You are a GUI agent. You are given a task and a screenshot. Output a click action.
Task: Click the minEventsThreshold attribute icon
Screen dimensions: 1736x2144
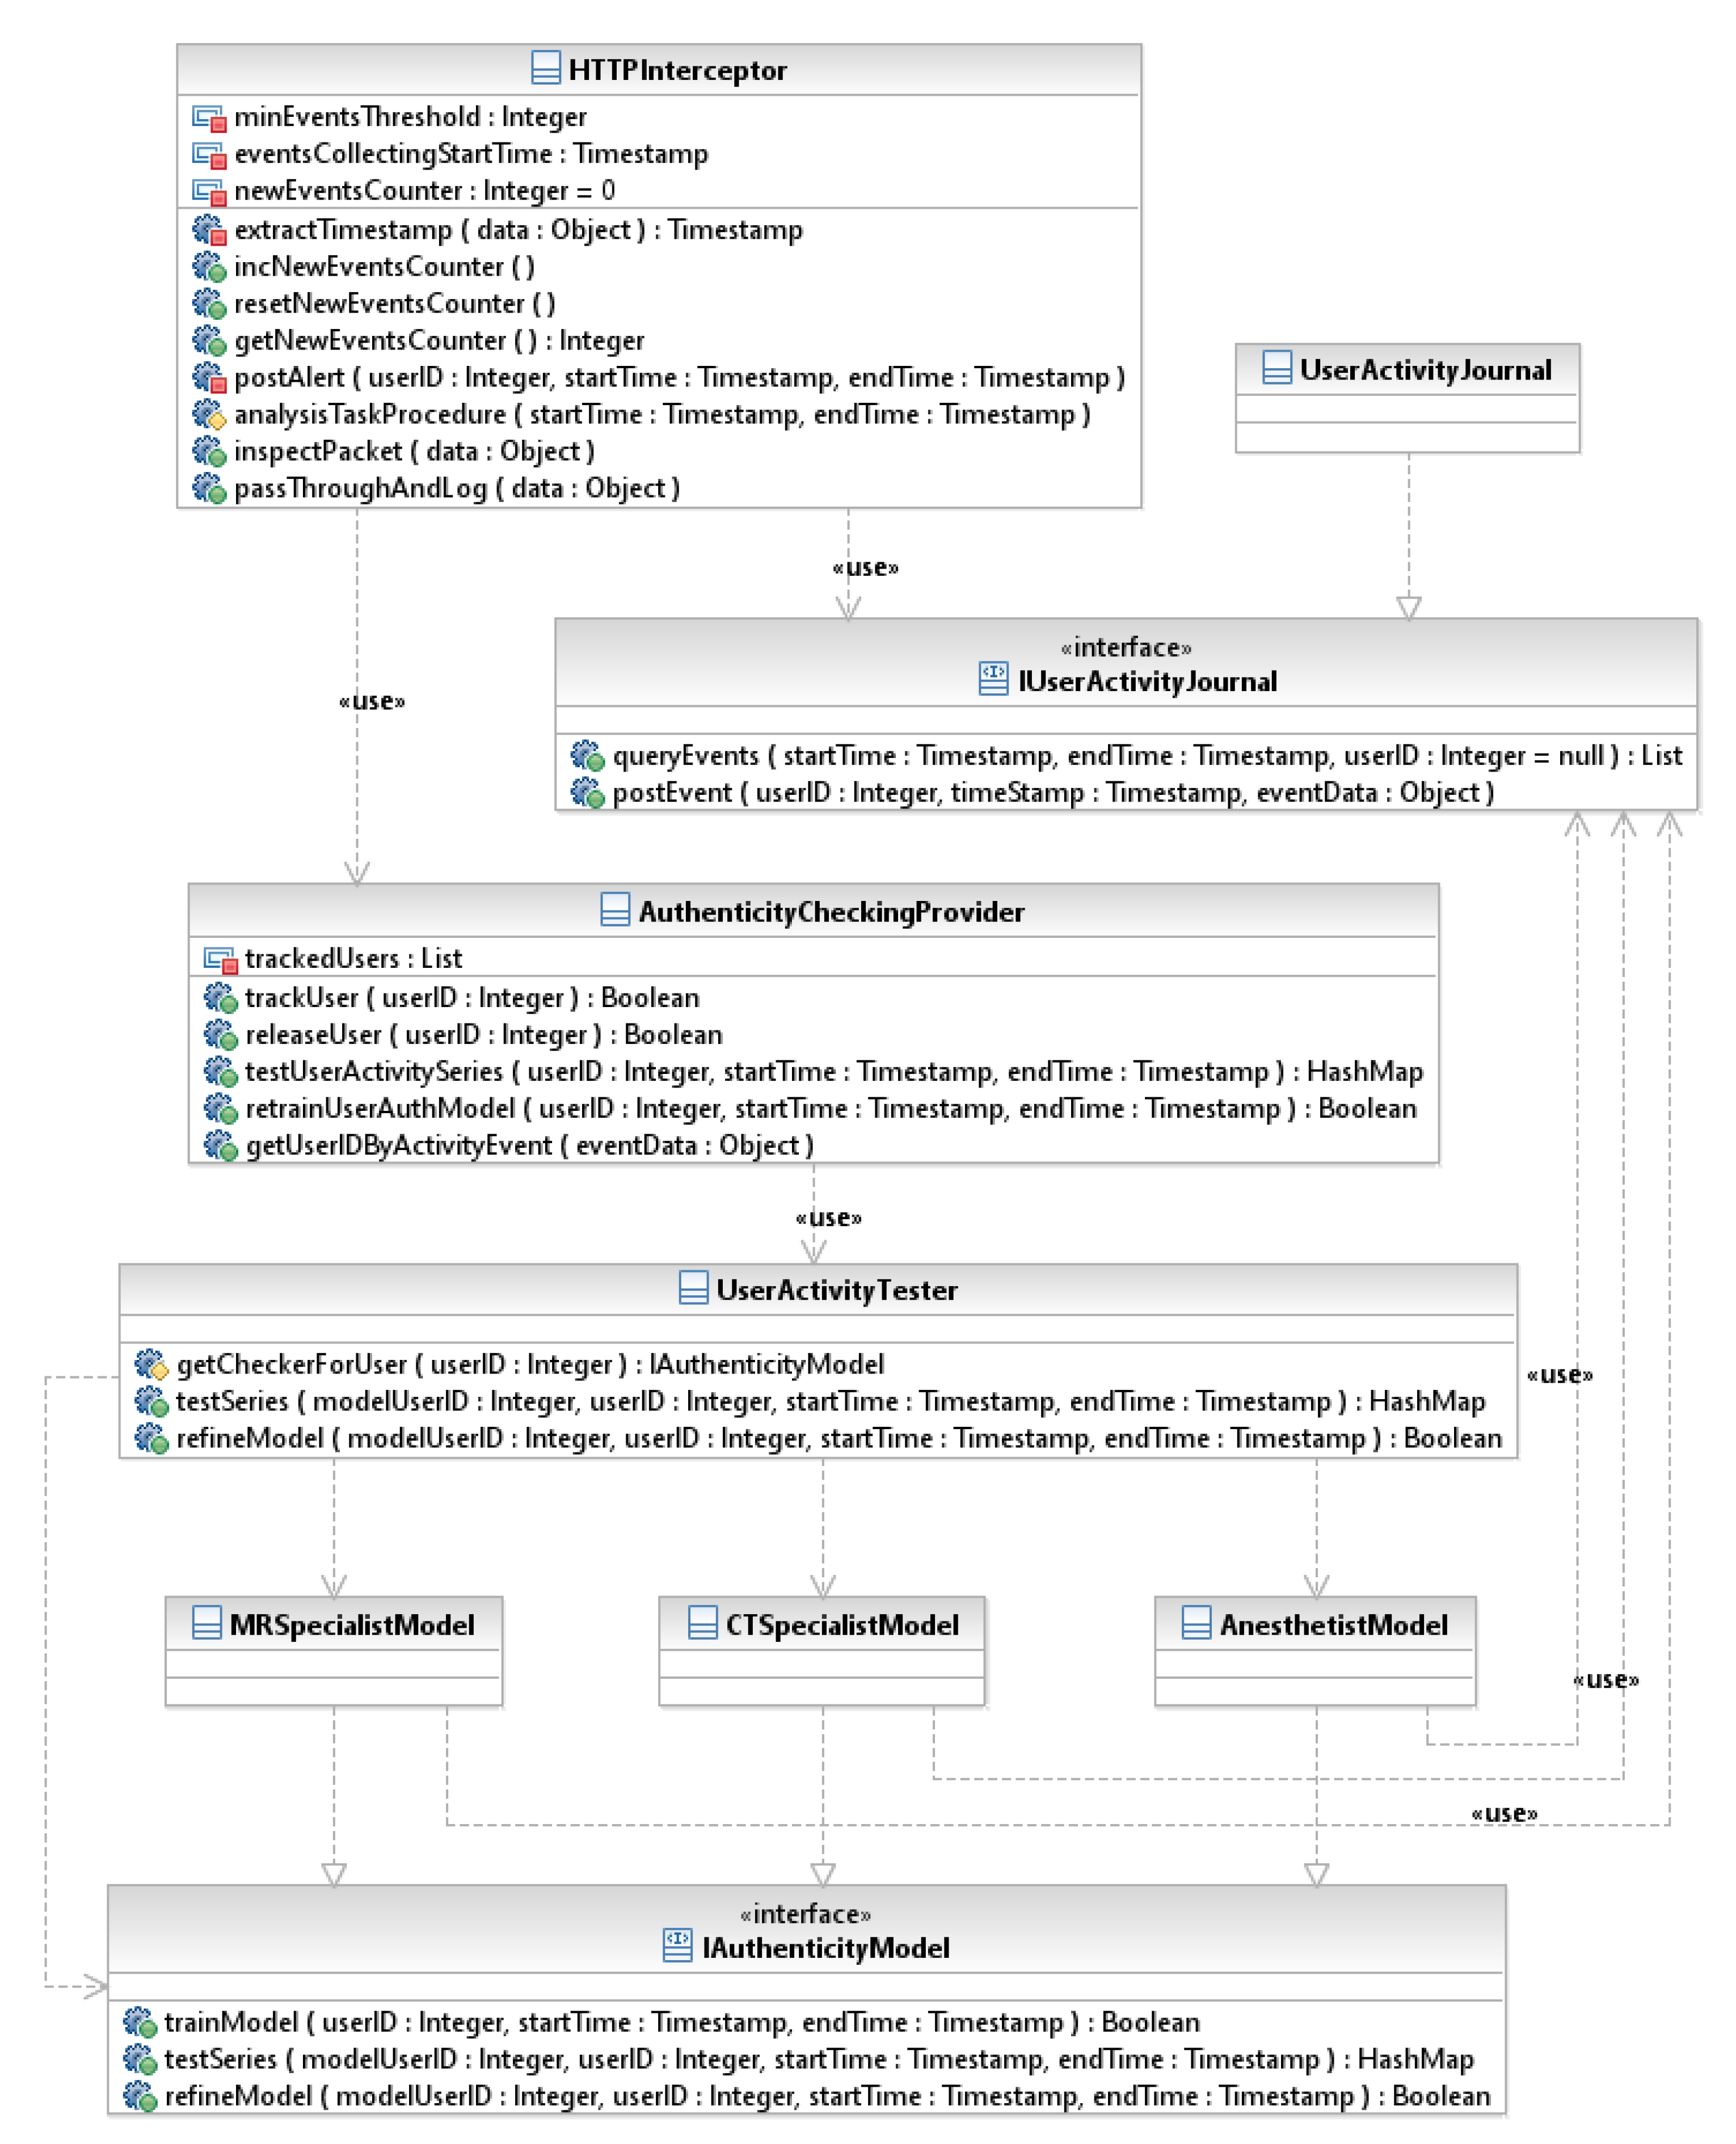tap(209, 118)
